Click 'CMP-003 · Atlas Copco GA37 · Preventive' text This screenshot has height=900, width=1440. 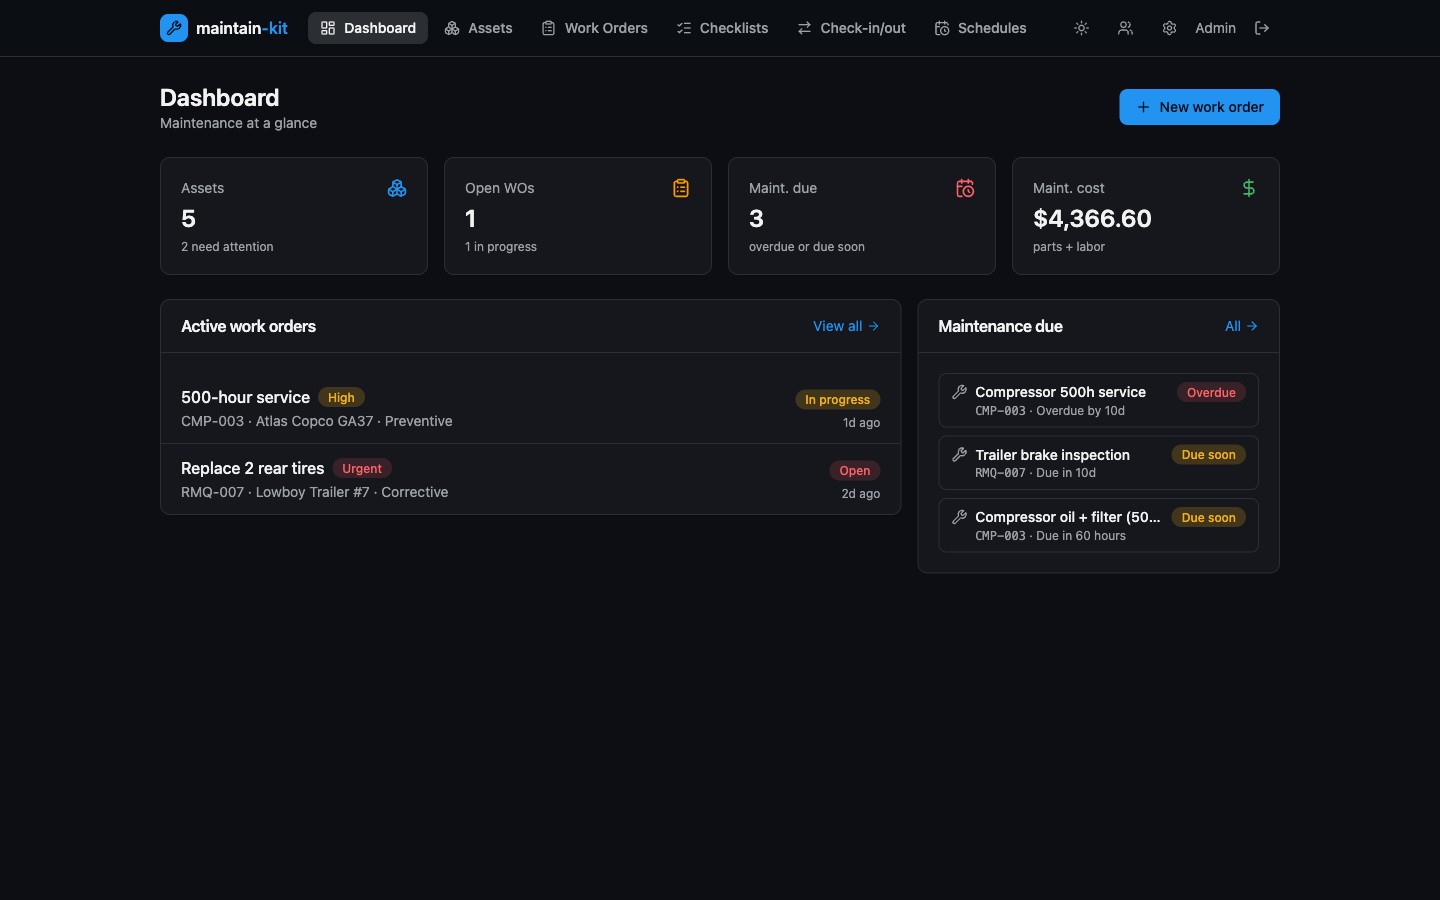[x=317, y=421]
